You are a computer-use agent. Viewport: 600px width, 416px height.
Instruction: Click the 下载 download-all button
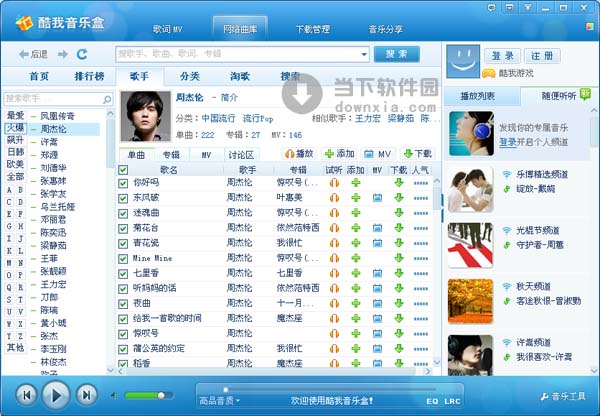pyautogui.click(x=417, y=154)
